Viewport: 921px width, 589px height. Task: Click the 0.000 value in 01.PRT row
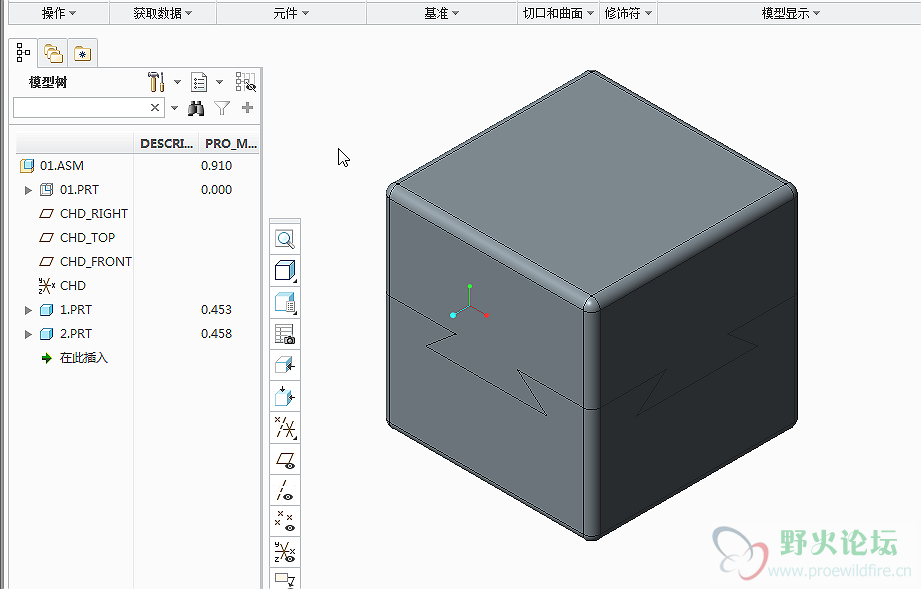[x=216, y=190]
